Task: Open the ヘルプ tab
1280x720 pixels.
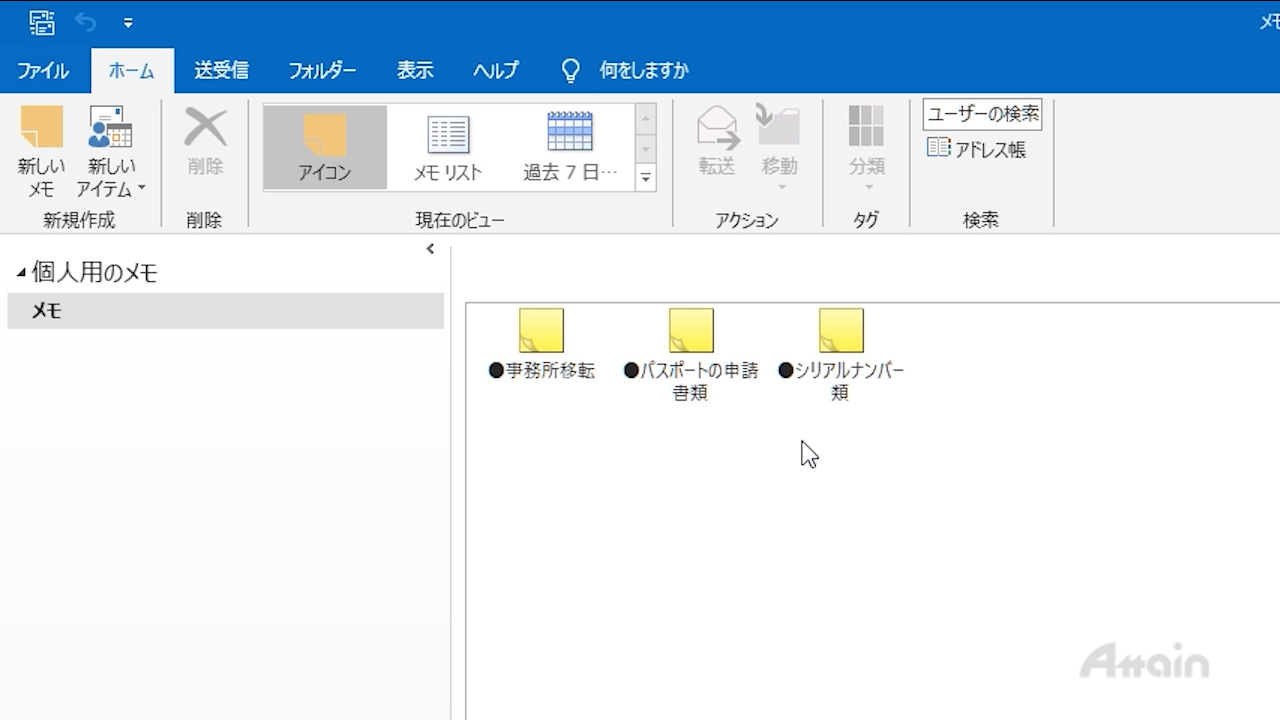Action: click(496, 71)
